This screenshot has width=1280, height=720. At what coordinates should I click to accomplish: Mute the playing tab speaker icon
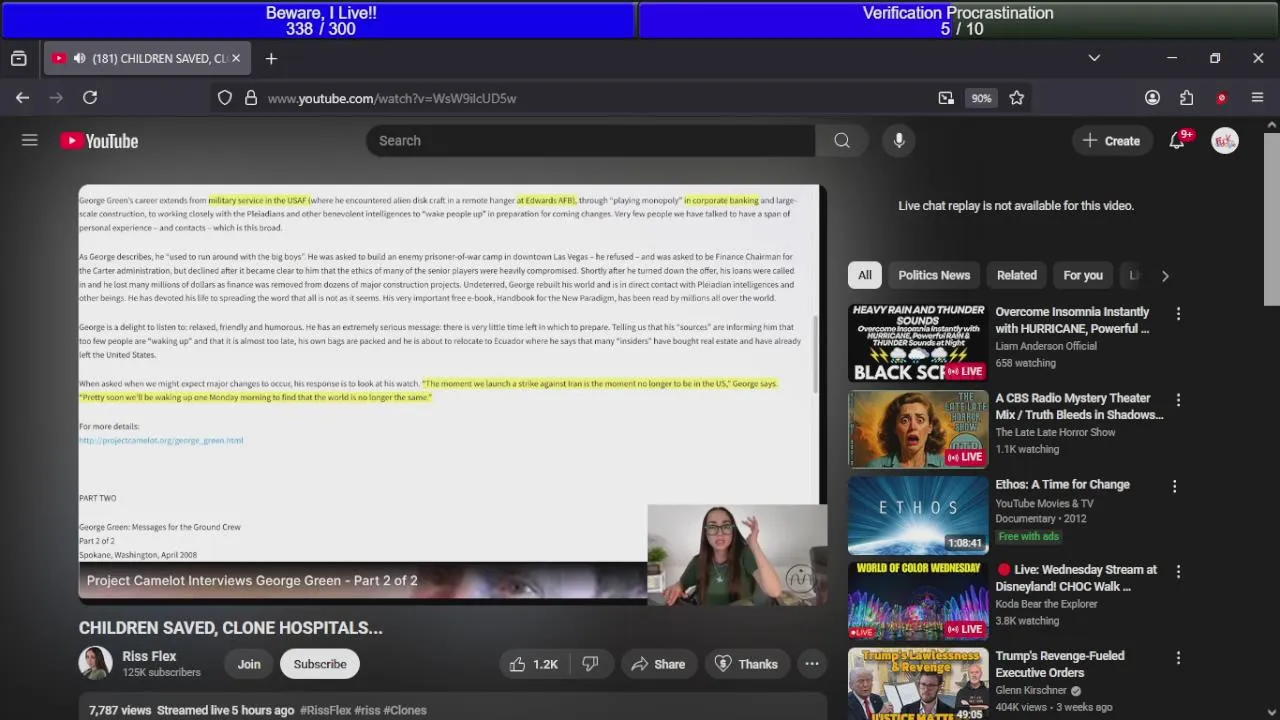pos(79,58)
